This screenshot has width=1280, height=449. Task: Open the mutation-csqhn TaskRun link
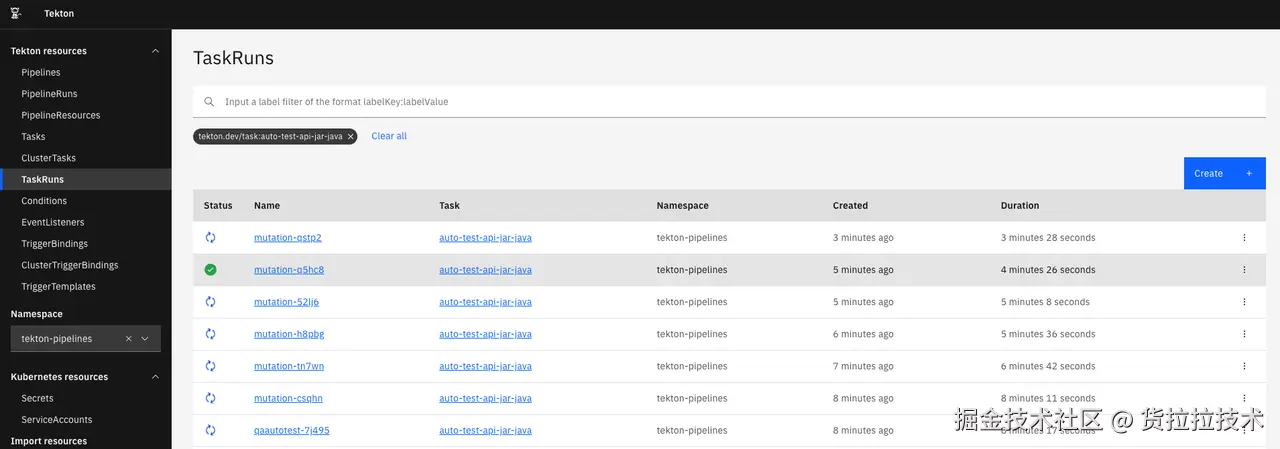288,398
